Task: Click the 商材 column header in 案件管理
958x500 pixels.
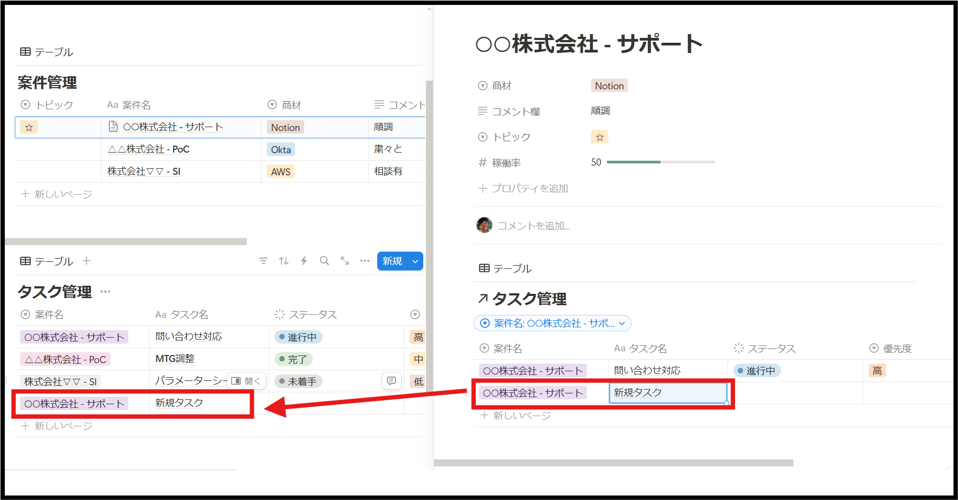Action: [285, 105]
